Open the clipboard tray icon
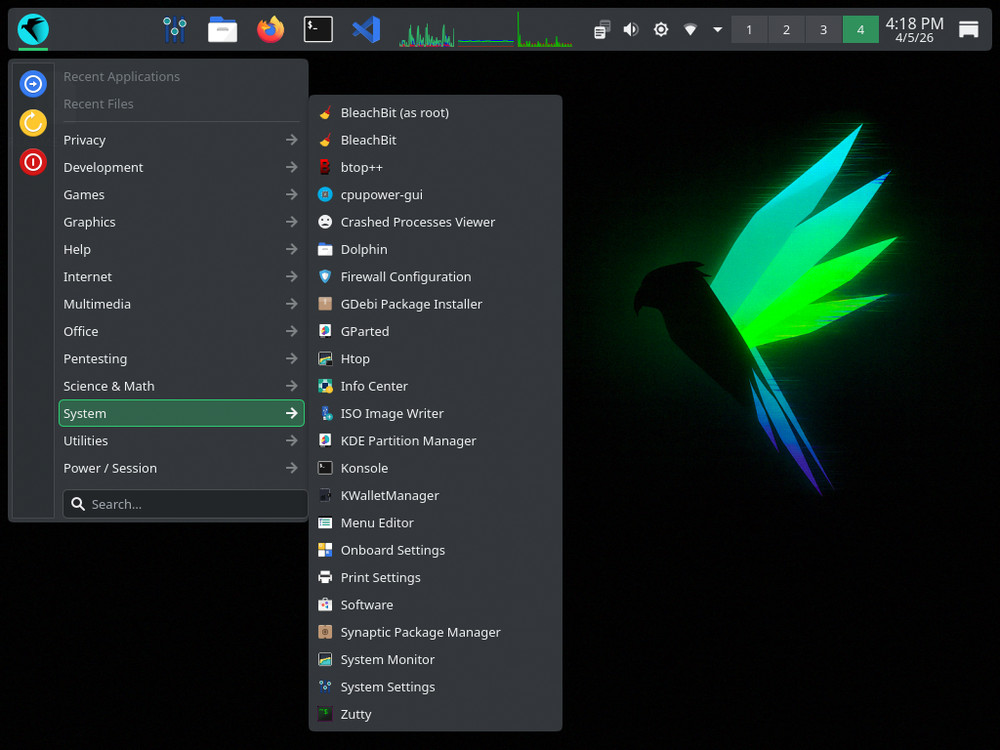The width and height of the screenshot is (1000, 750). coord(600,29)
